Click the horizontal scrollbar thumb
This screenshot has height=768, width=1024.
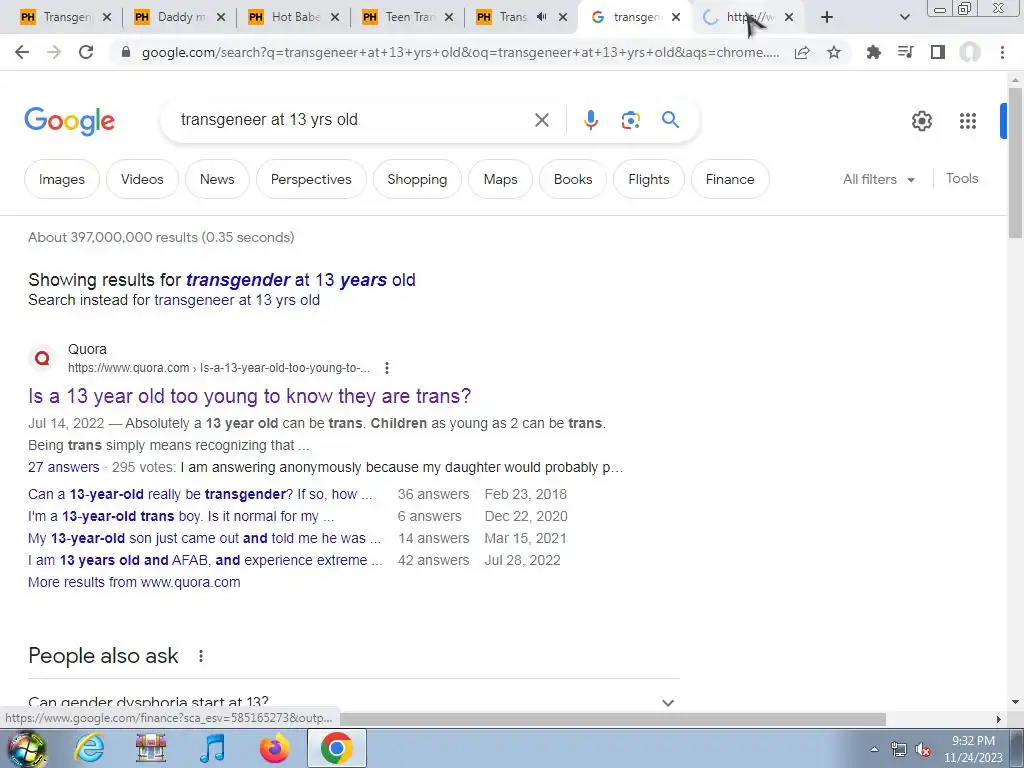(x=613, y=719)
